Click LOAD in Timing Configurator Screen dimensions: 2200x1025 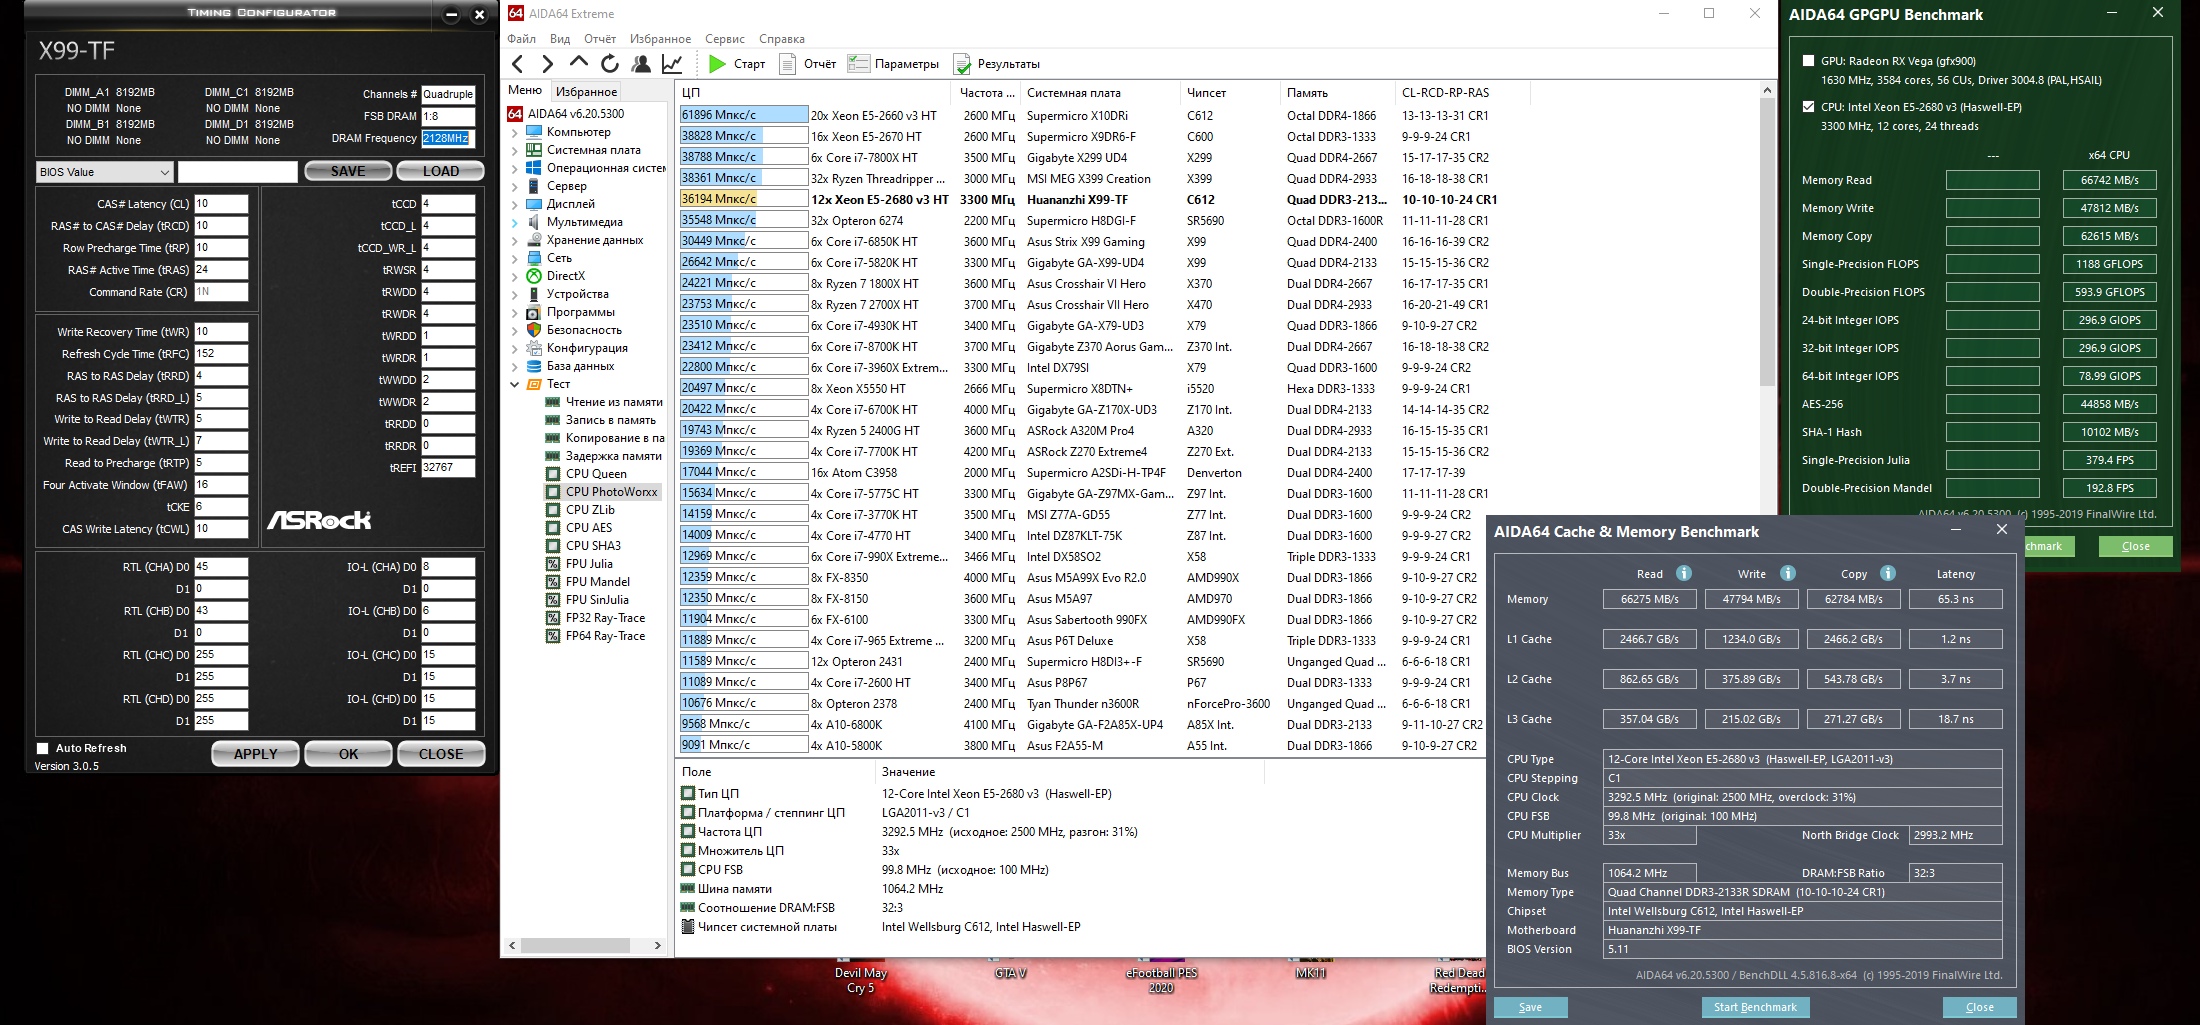click(441, 171)
